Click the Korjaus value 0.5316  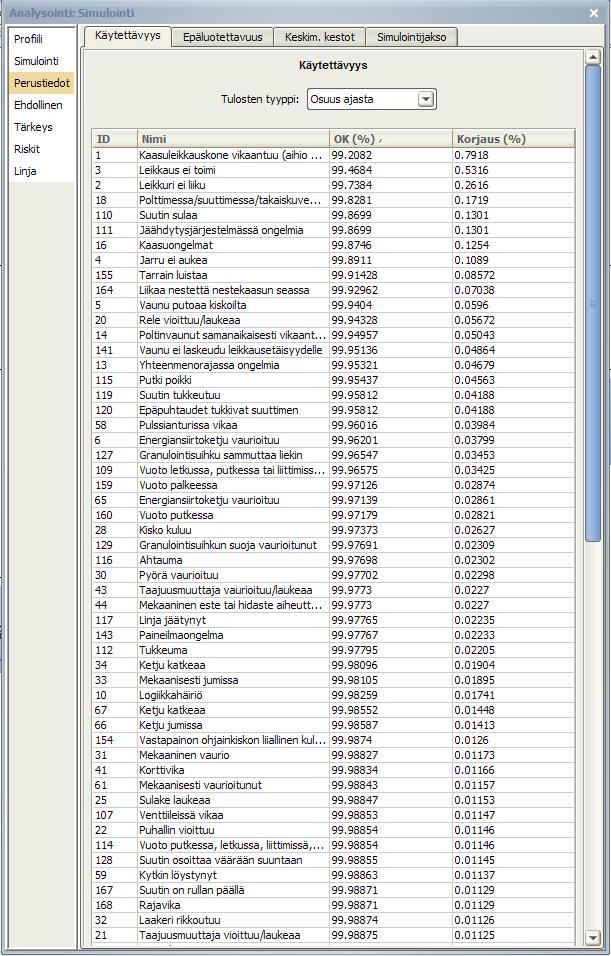coord(471,170)
